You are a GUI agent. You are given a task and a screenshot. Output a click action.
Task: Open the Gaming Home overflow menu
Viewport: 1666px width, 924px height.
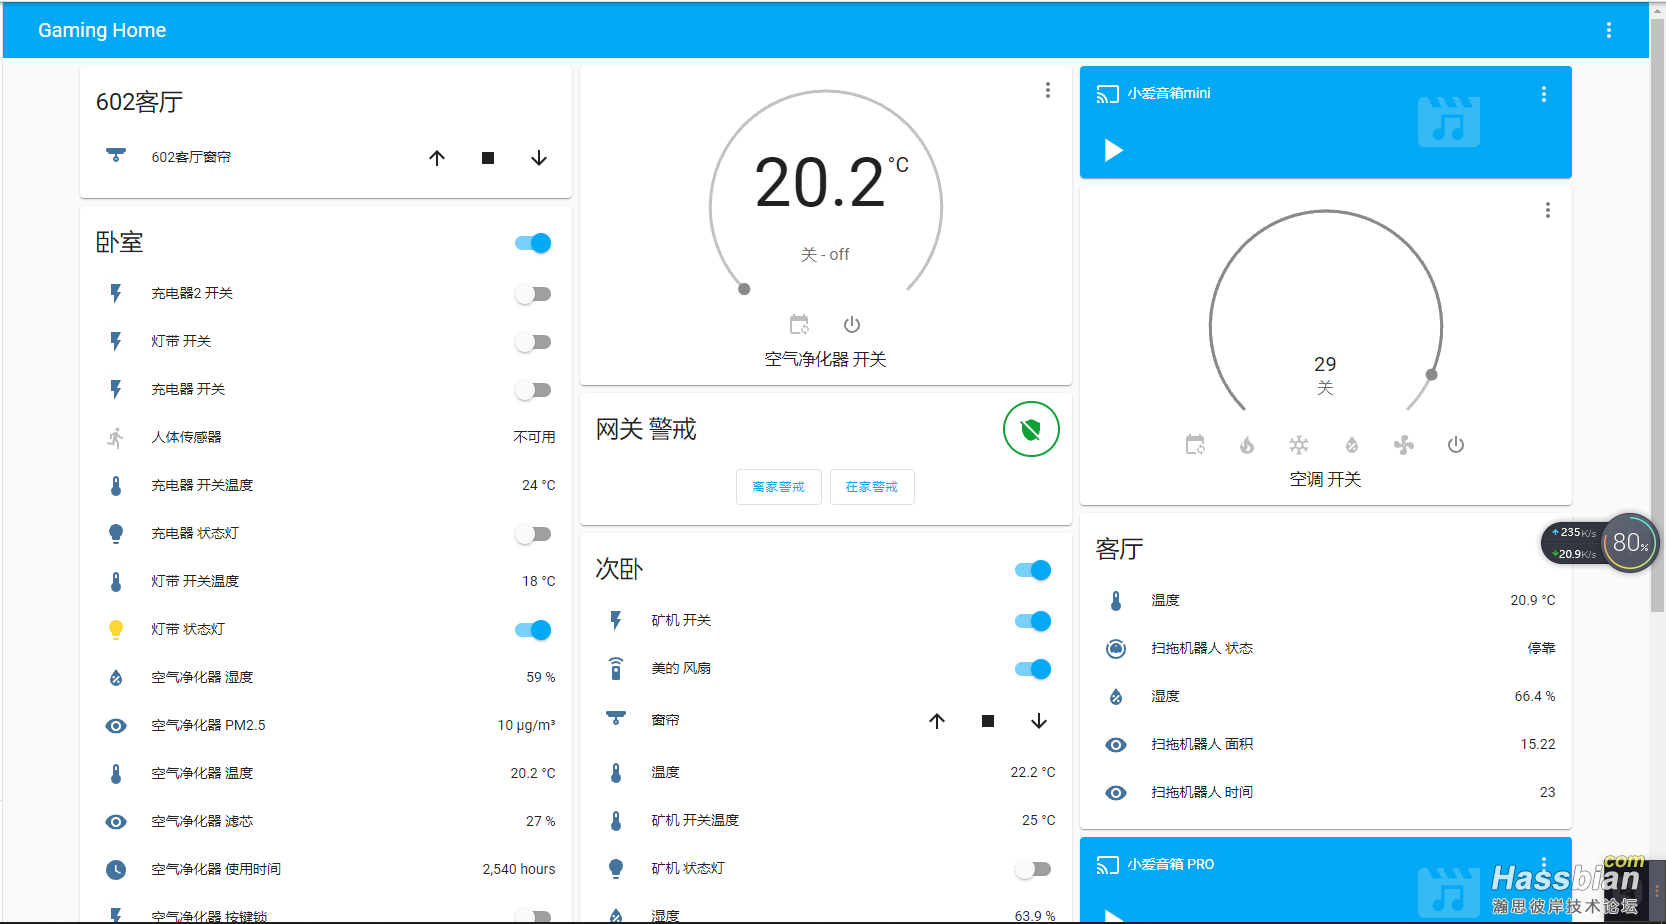tap(1609, 30)
